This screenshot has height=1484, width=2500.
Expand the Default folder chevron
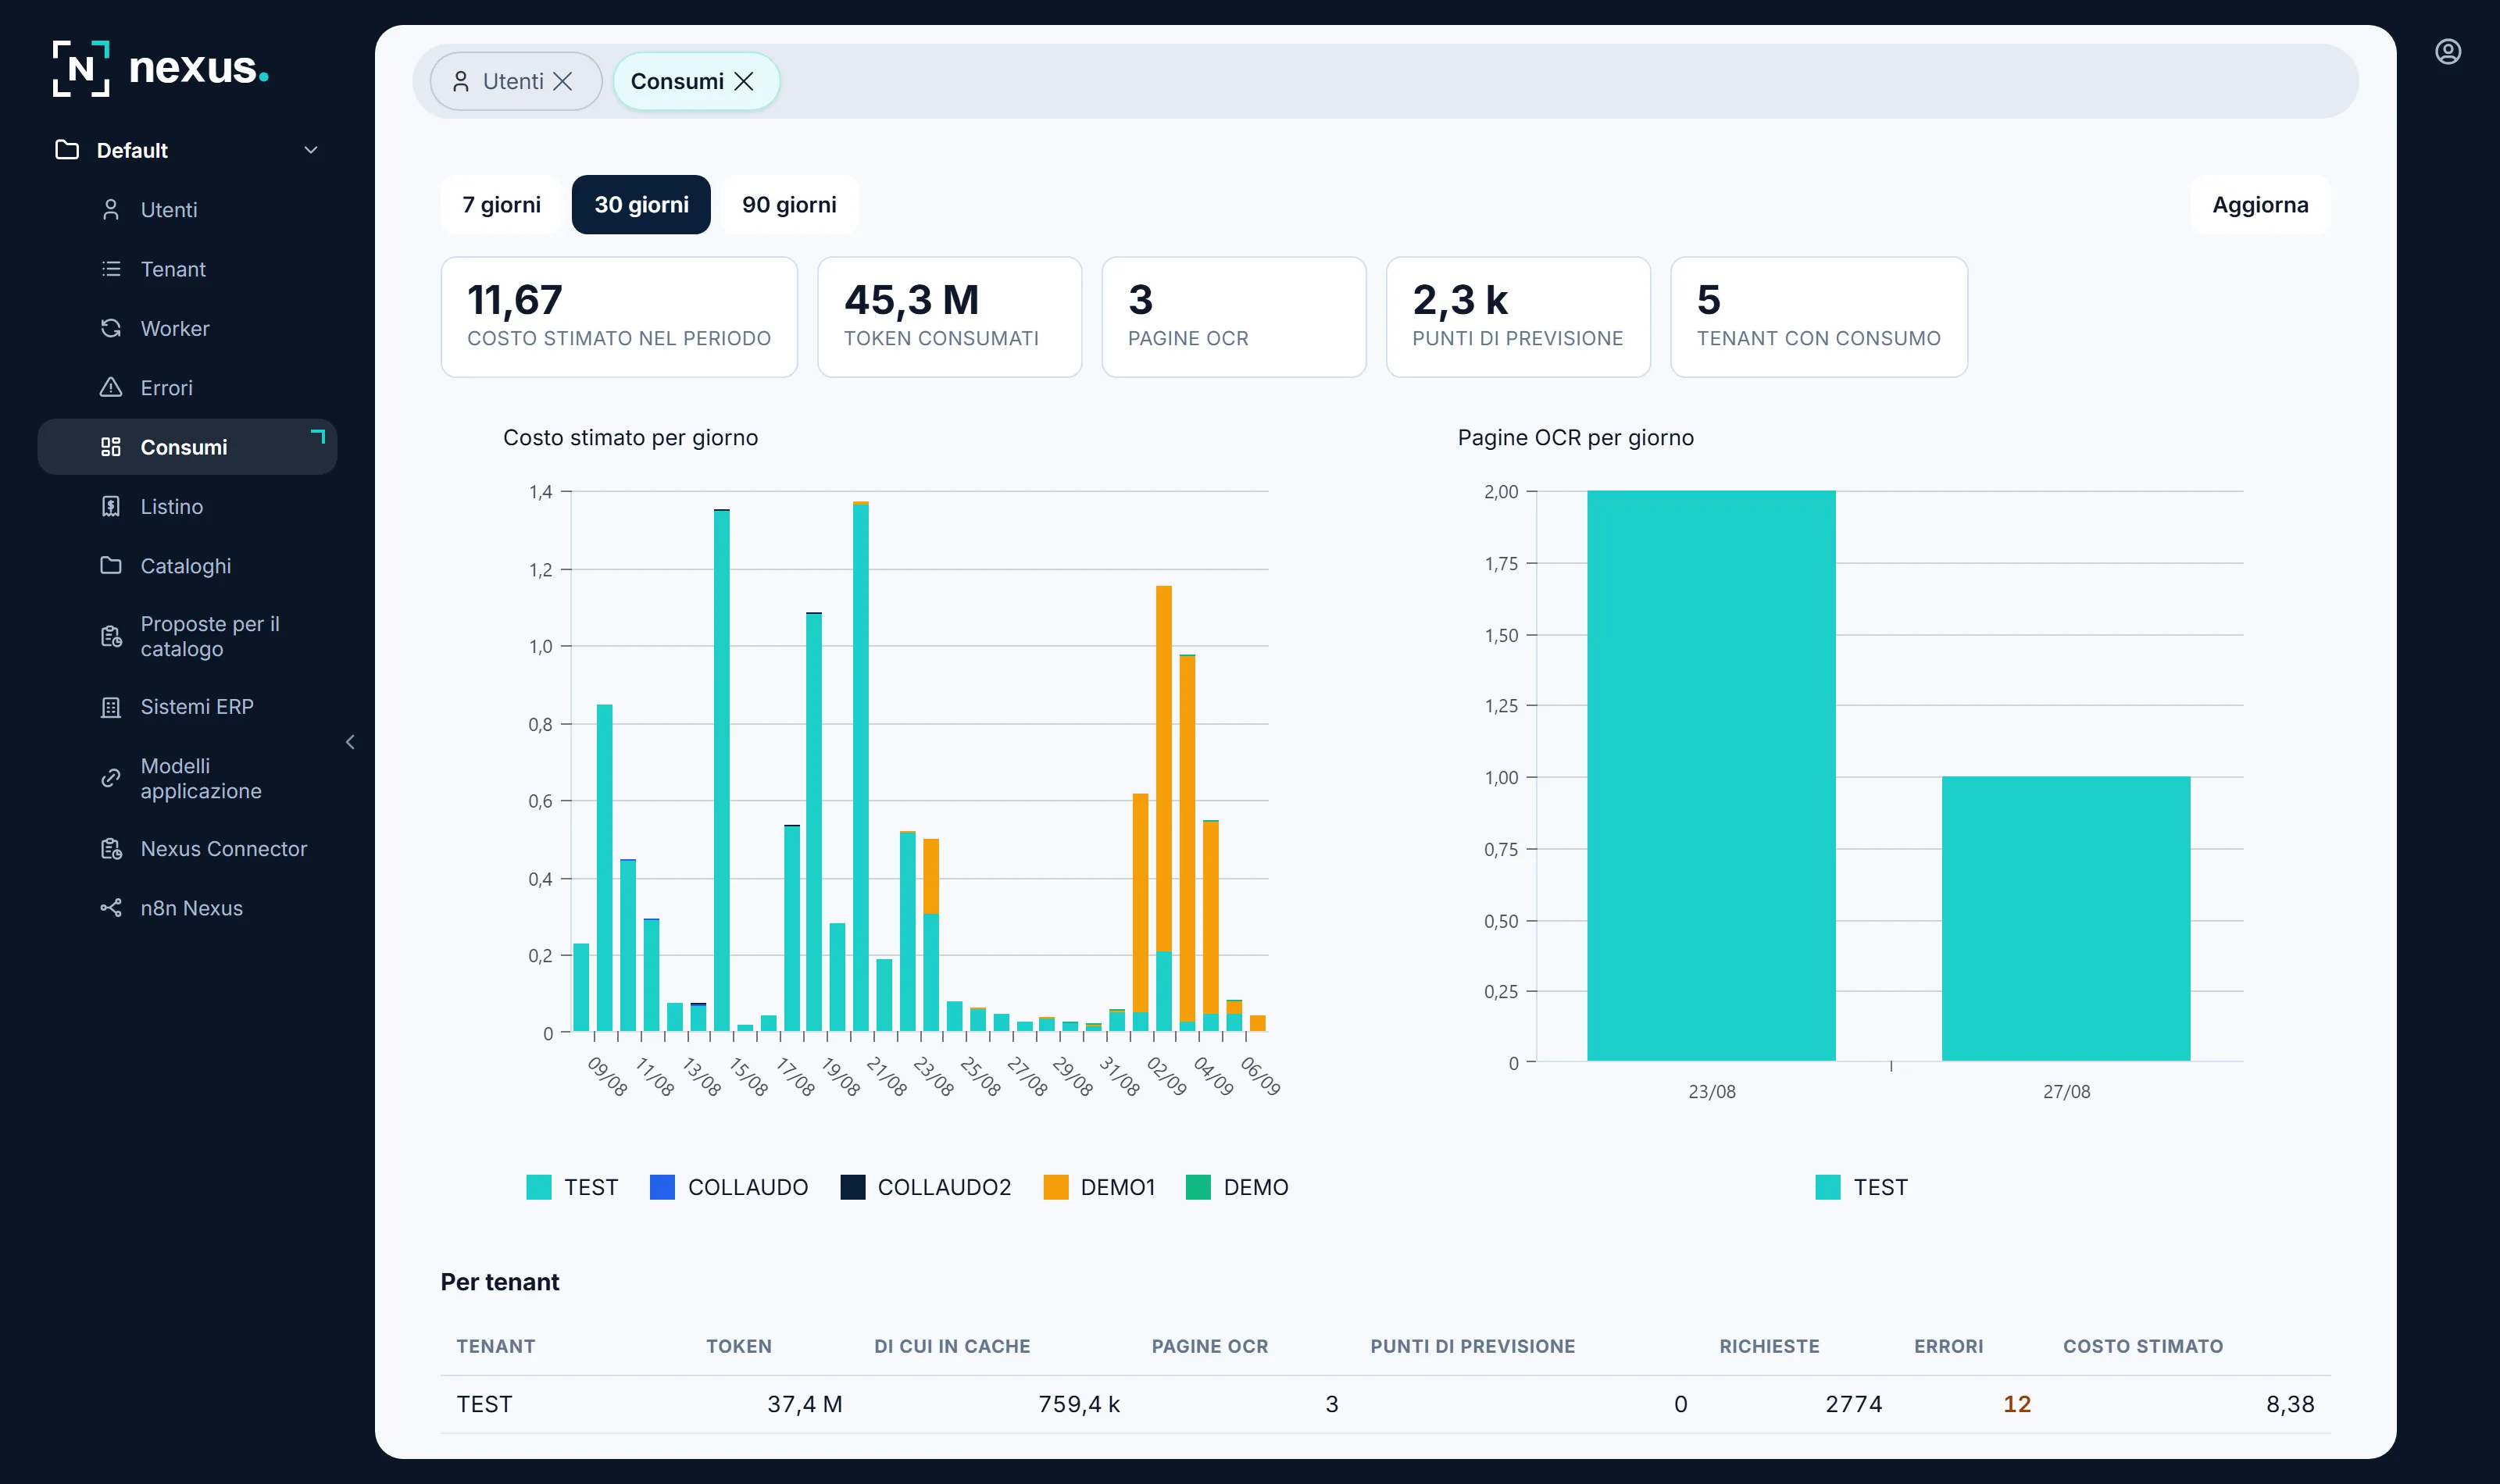click(311, 150)
